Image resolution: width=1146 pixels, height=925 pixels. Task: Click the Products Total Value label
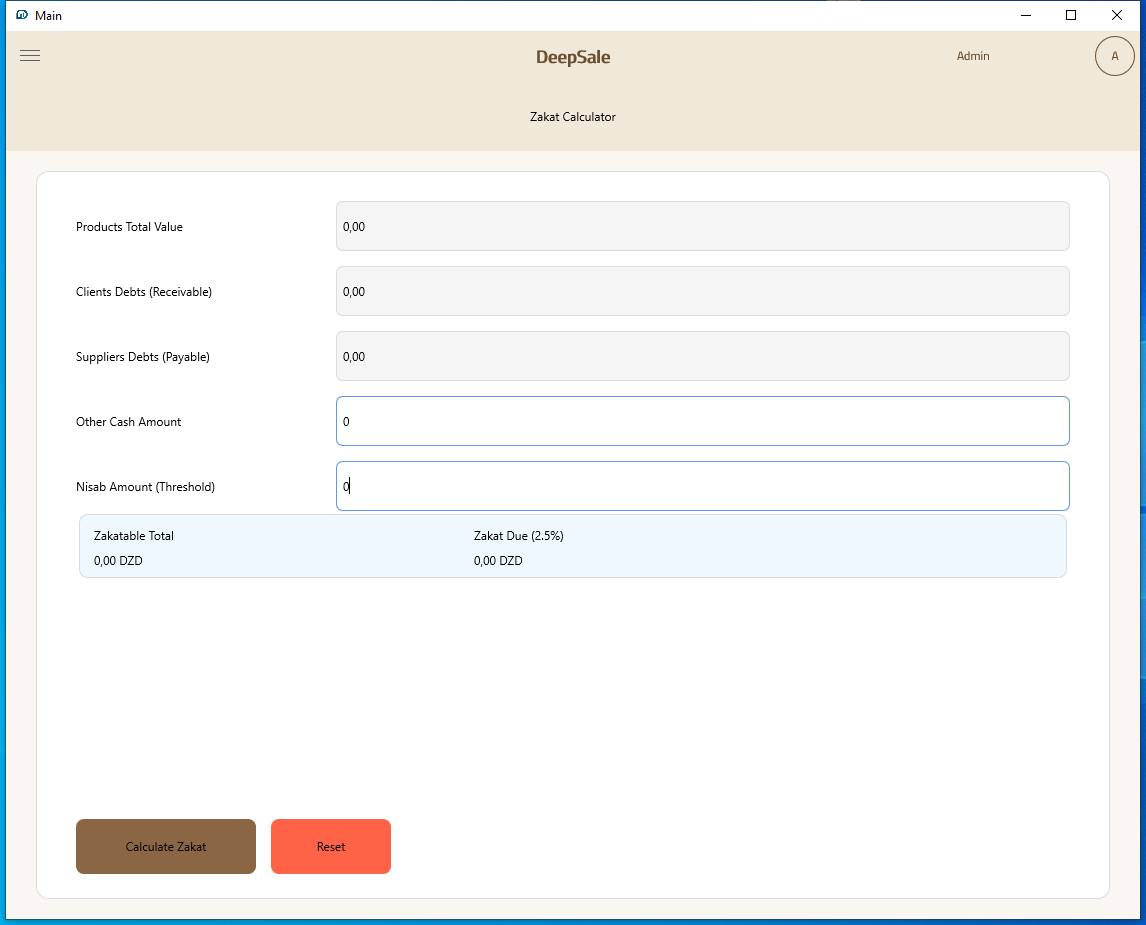point(129,227)
